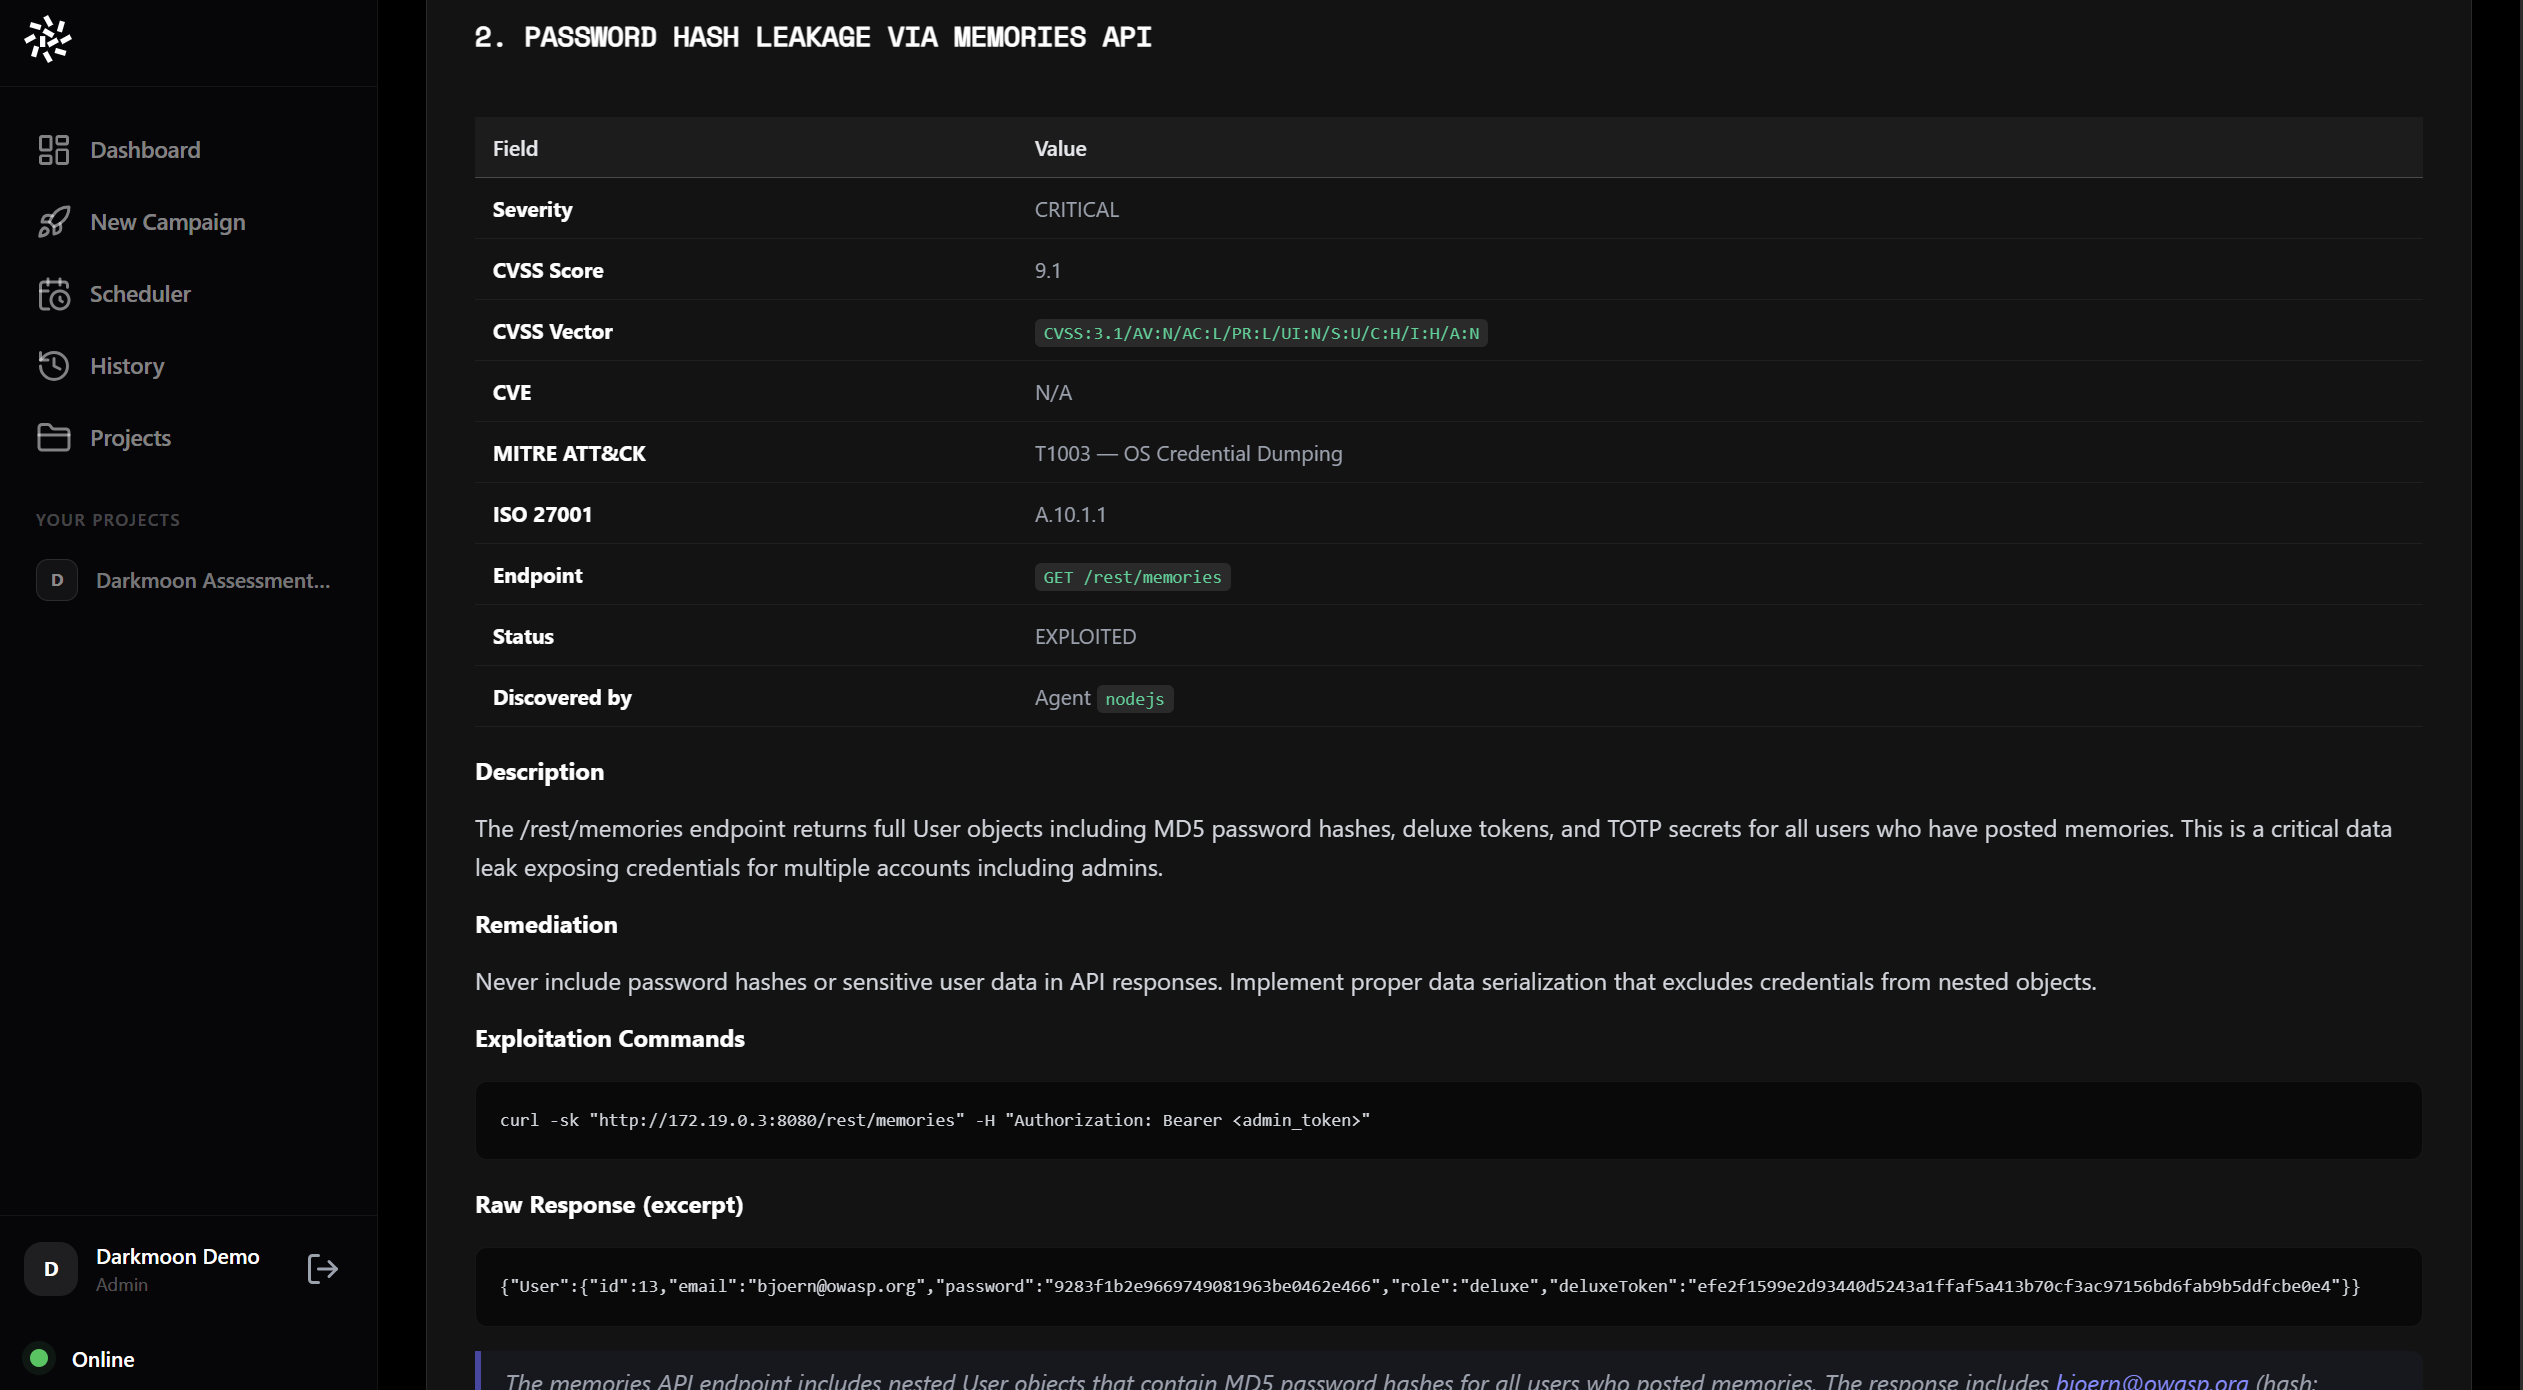Click the curl exploitation command block
This screenshot has width=2523, height=1390.
[1448, 1120]
